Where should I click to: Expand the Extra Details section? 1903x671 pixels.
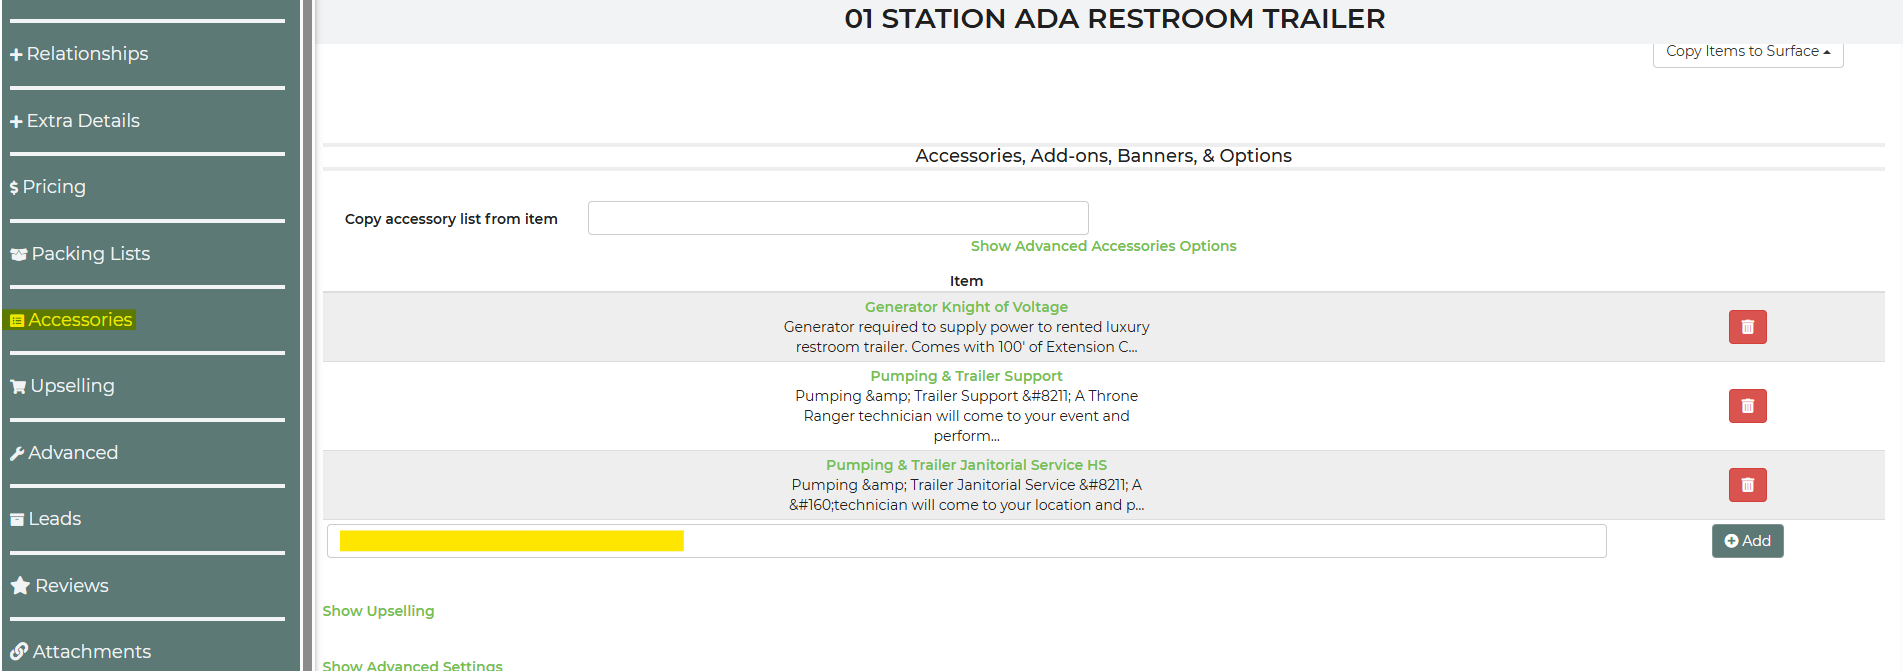pos(75,121)
